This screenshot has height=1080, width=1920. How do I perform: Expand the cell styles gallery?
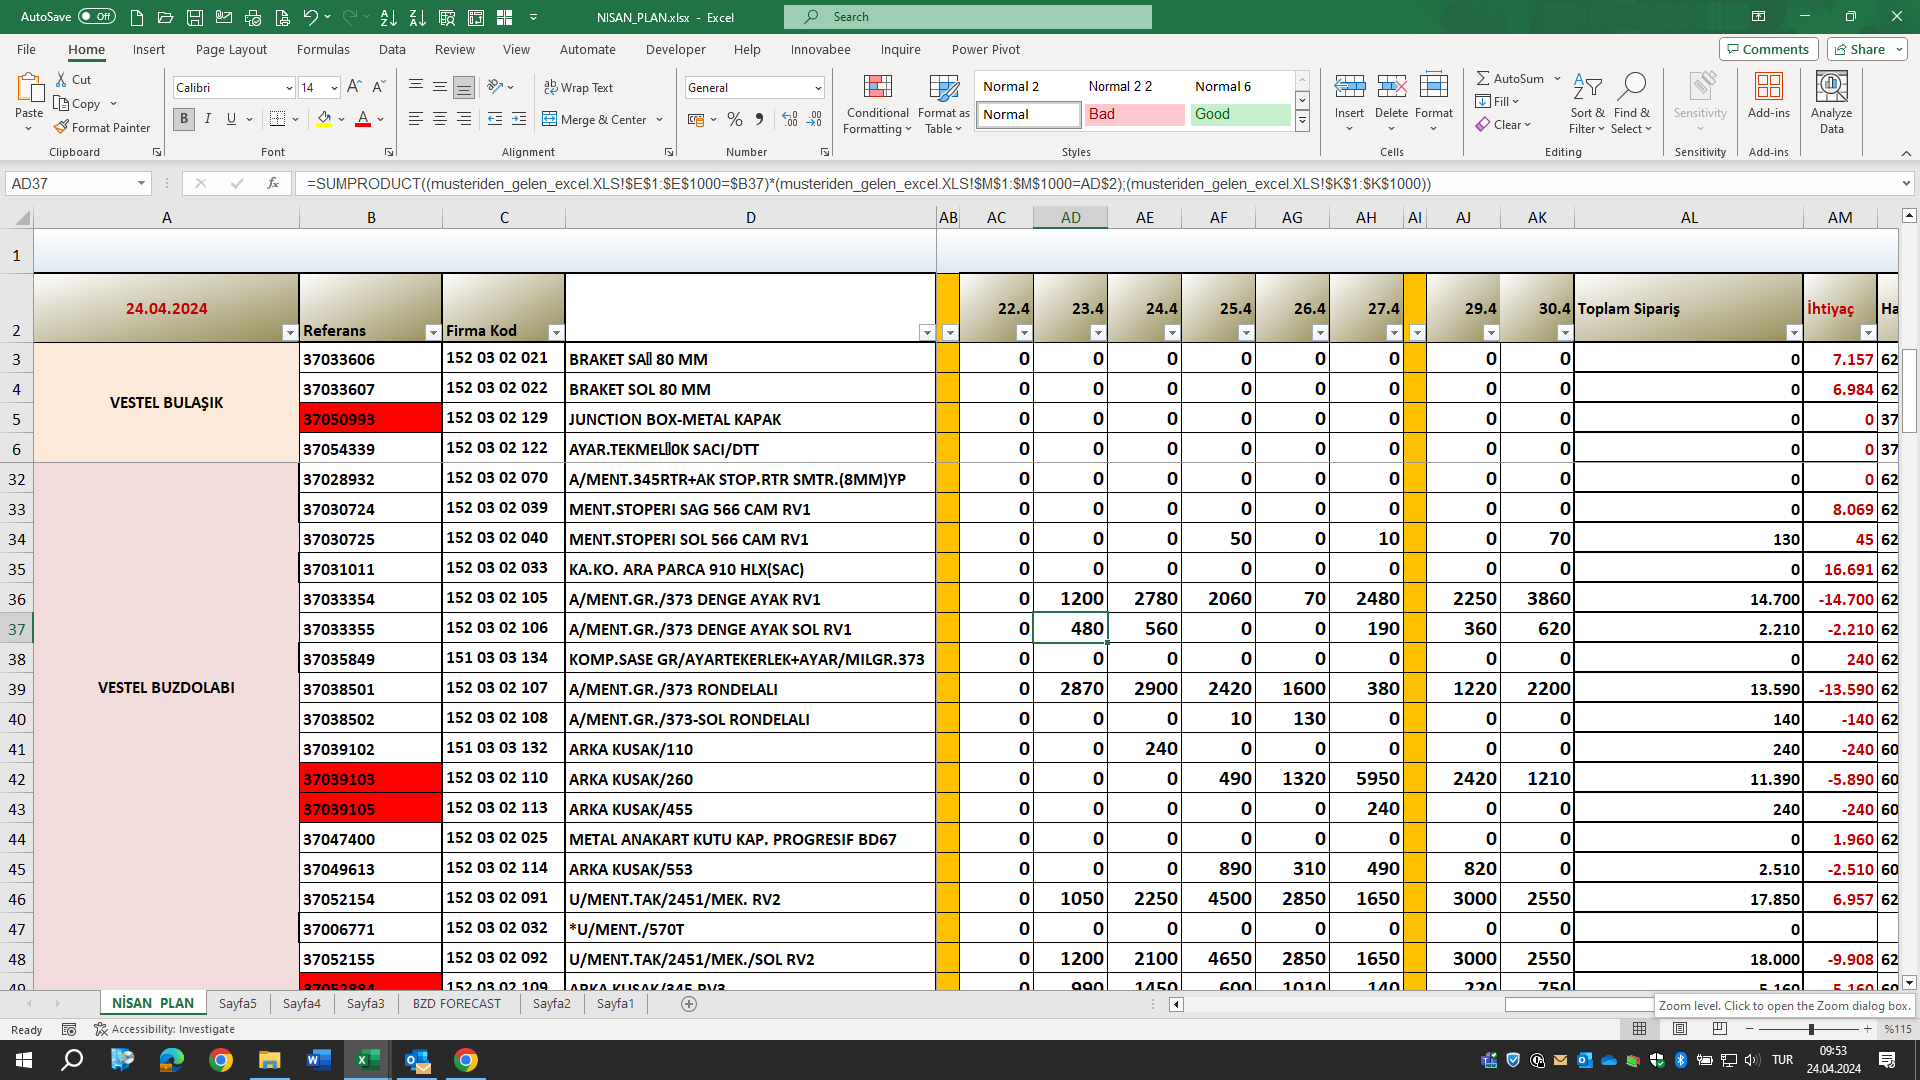pyautogui.click(x=1302, y=122)
